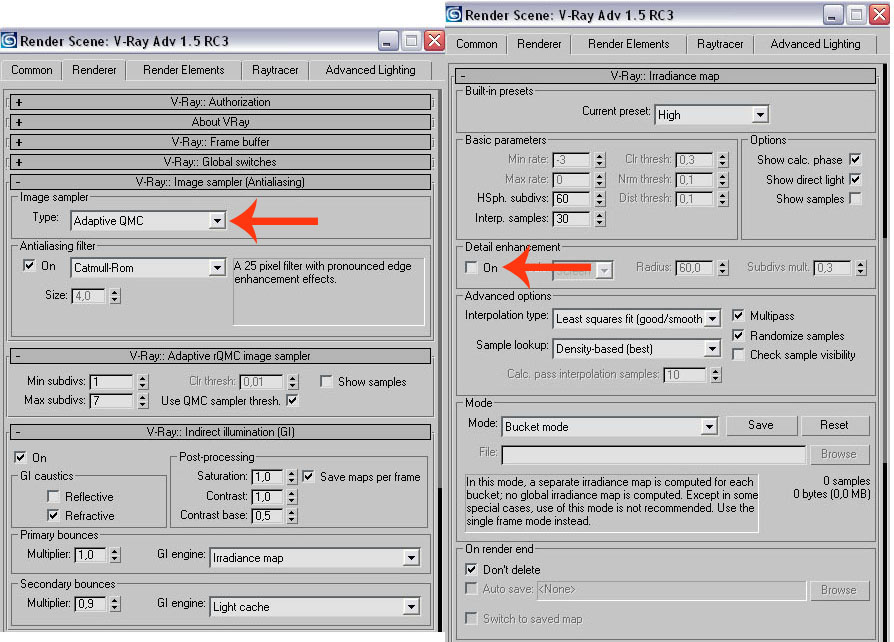
Task: Adjust Max subdivs spinner arrows
Action: 143,401
